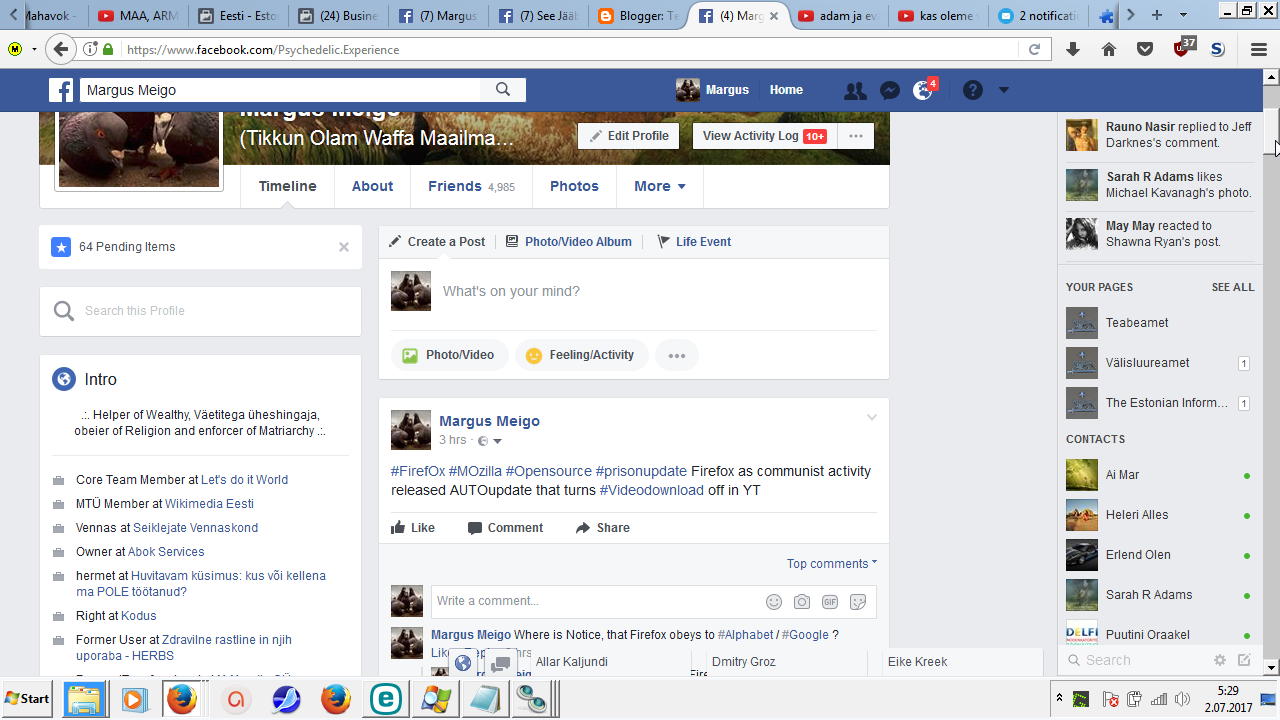Open more composer options ellipsis
Screen dimensions: 1280x720
click(x=677, y=355)
